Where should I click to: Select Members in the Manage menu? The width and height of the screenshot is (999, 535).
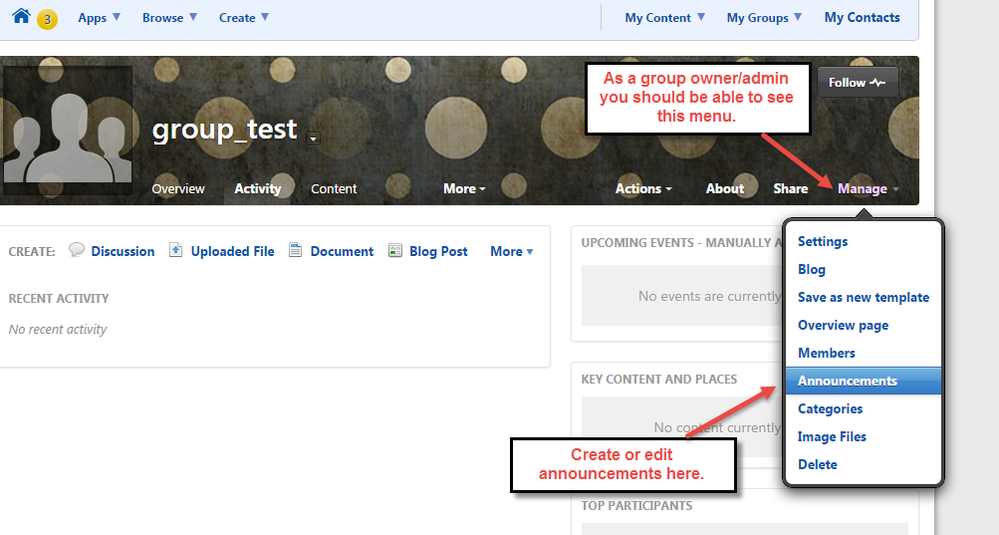[826, 353]
